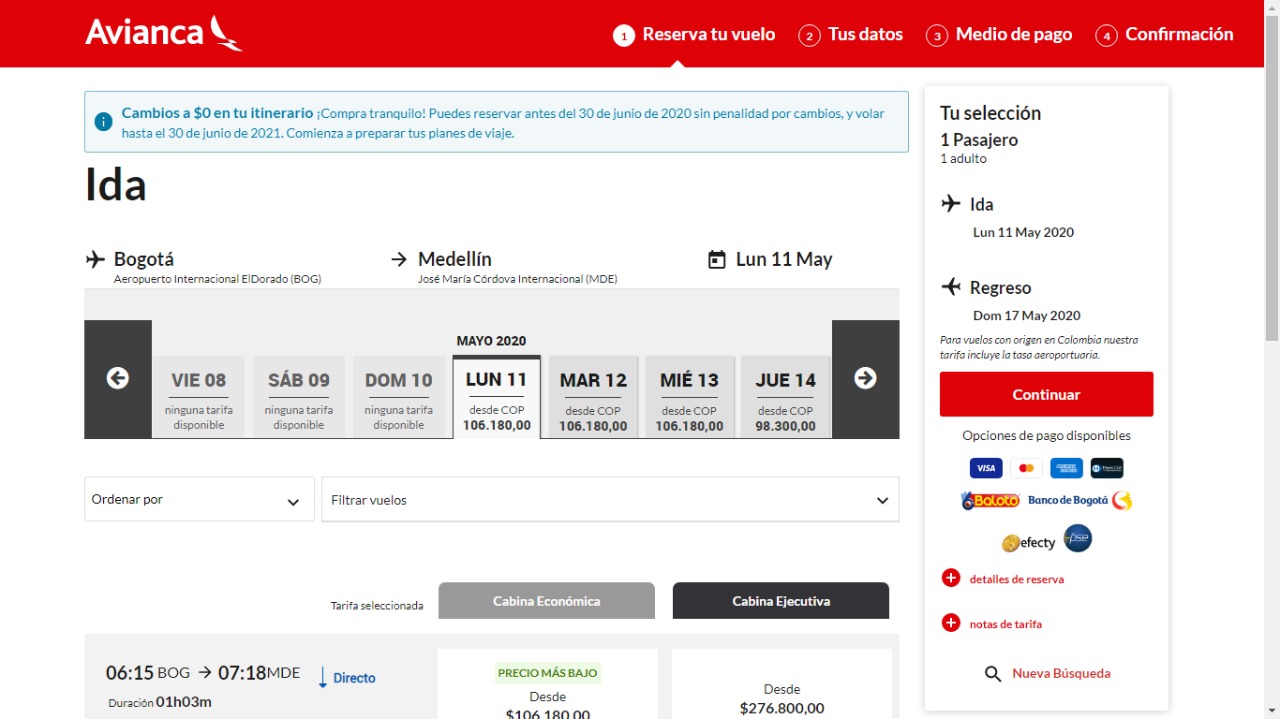
Task: Click the Lun 11 May date text
Action: [x=784, y=259]
